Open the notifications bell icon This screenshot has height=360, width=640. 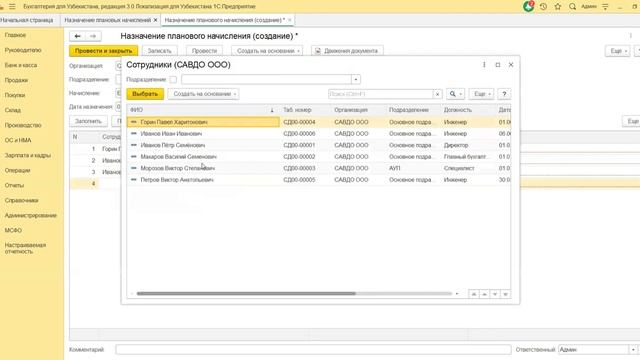coord(529,6)
